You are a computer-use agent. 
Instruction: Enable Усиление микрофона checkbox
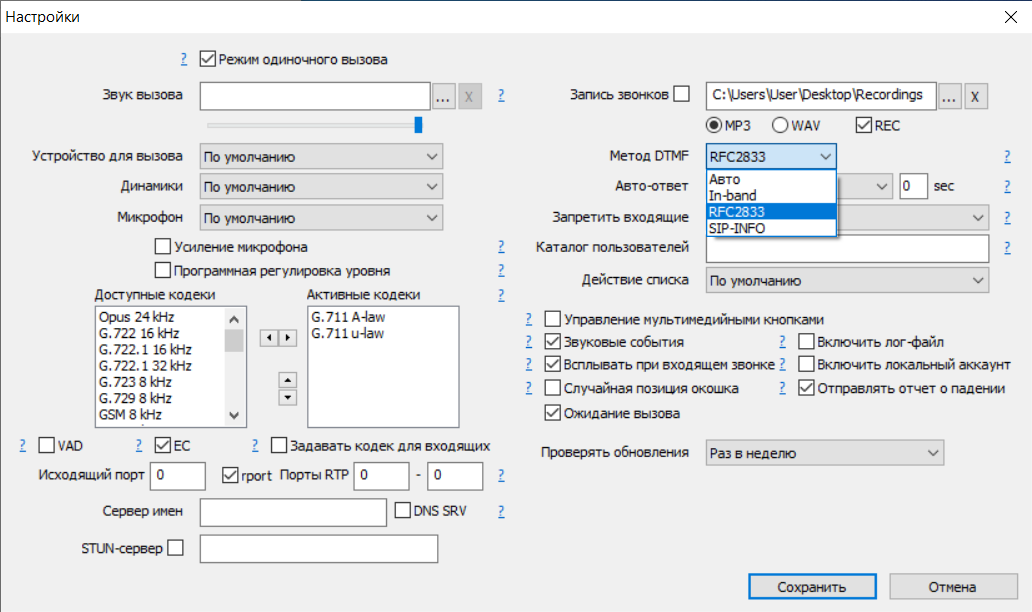(x=164, y=247)
